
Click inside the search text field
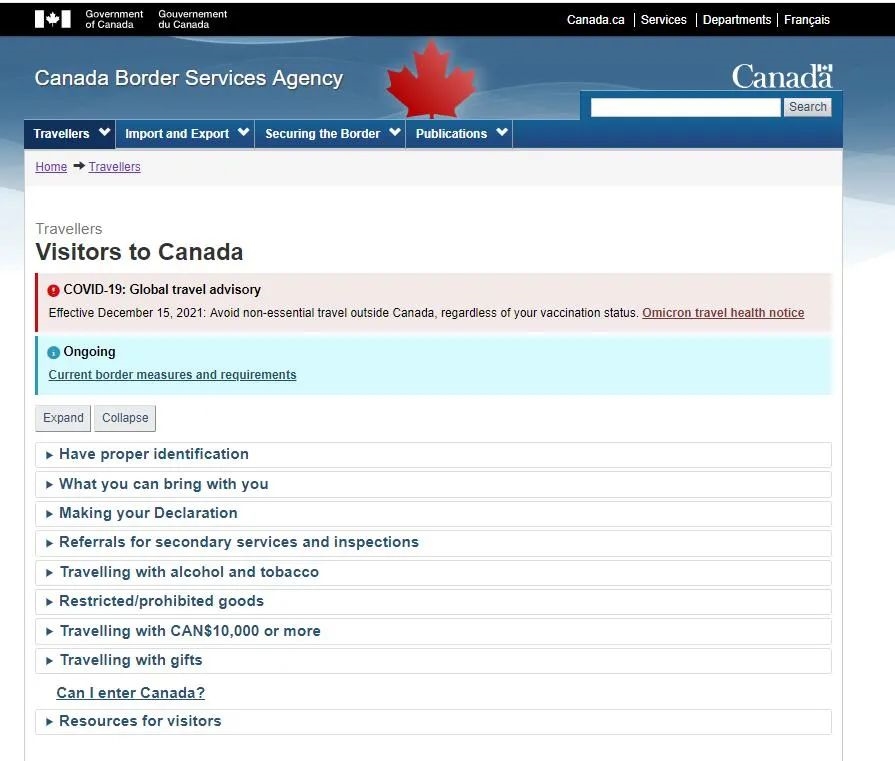pyautogui.click(x=685, y=107)
